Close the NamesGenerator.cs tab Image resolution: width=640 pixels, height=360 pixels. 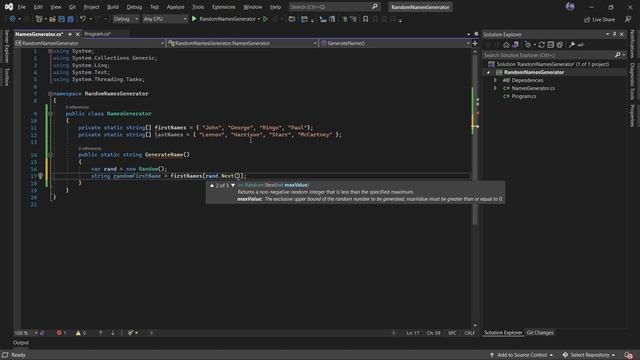(78, 34)
